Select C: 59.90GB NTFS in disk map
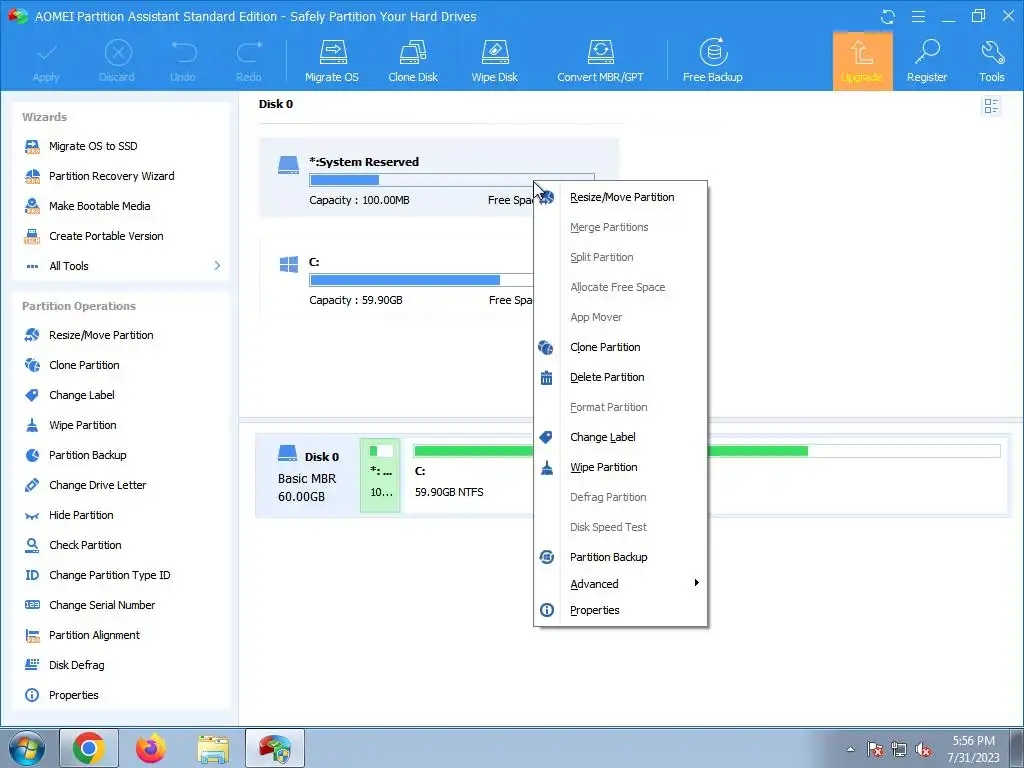The image size is (1024, 768). click(469, 475)
